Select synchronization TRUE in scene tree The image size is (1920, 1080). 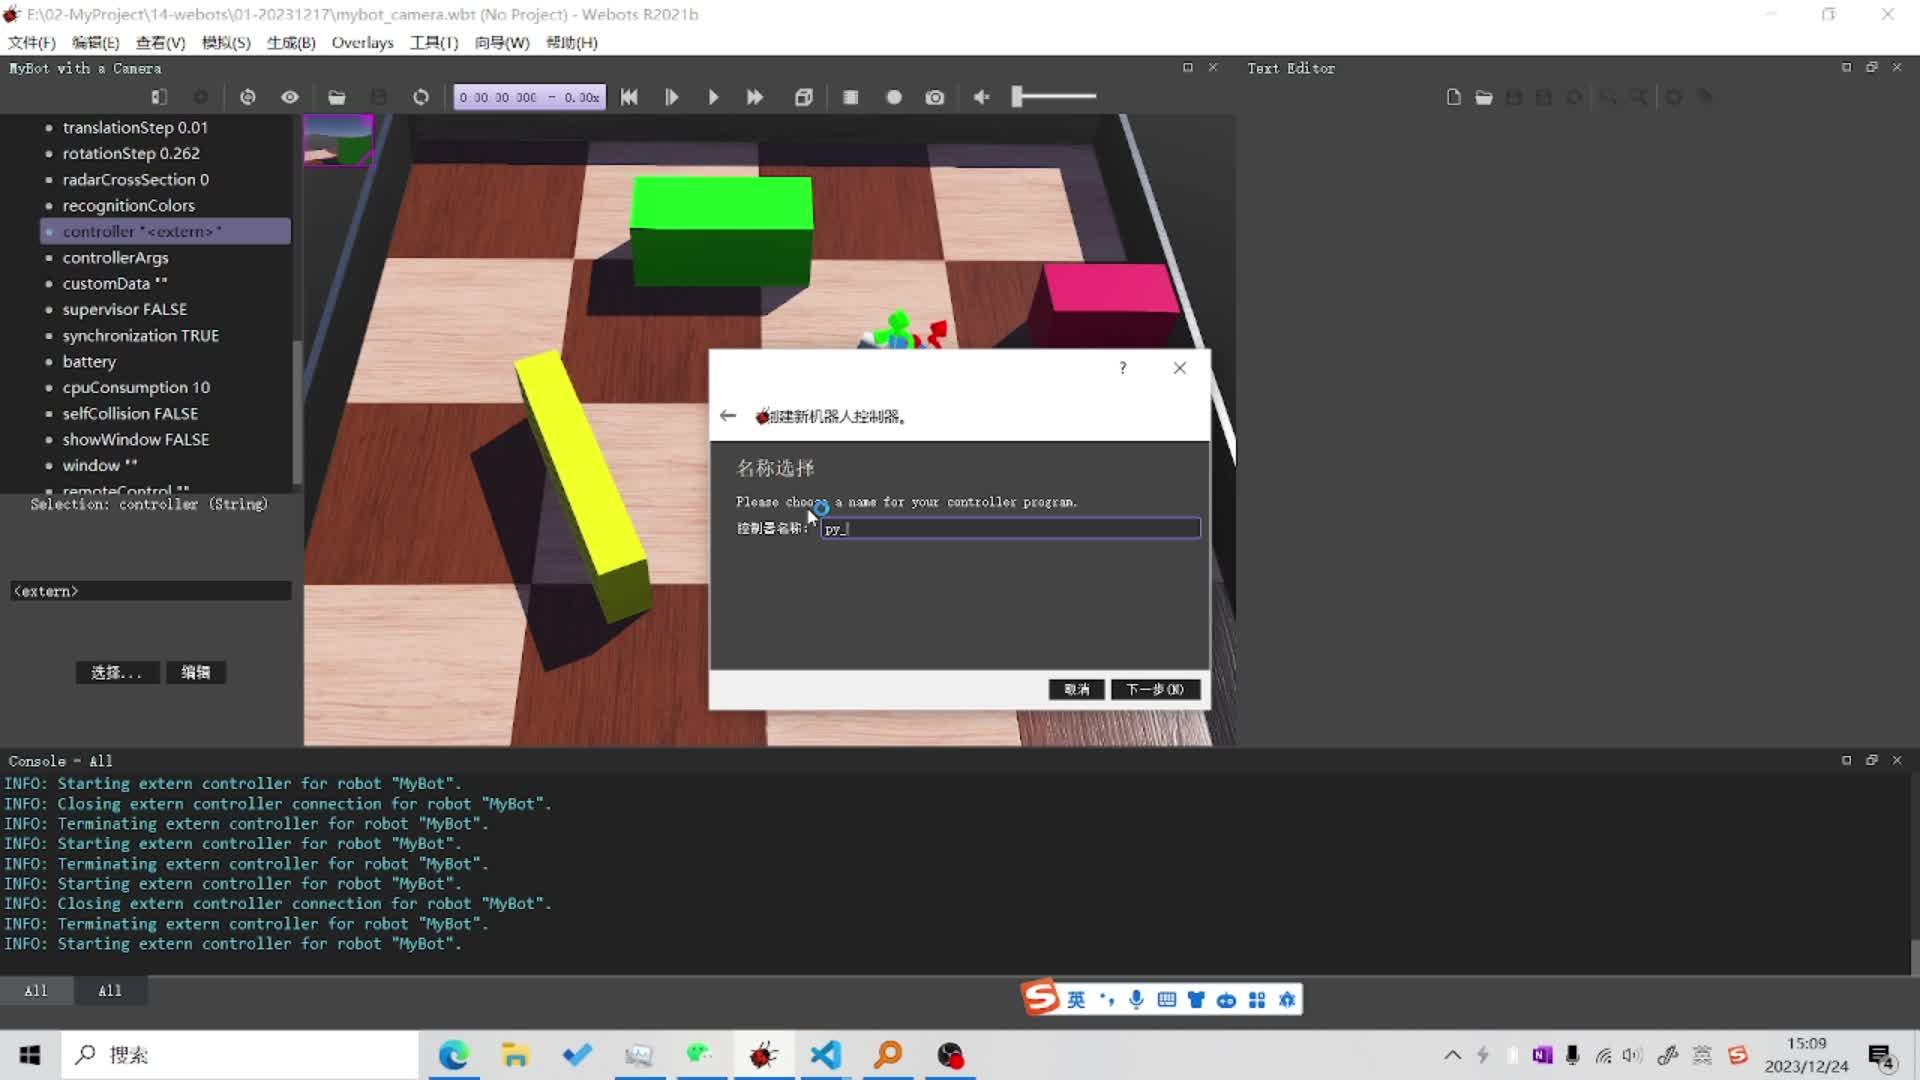pyautogui.click(x=140, y=335)
